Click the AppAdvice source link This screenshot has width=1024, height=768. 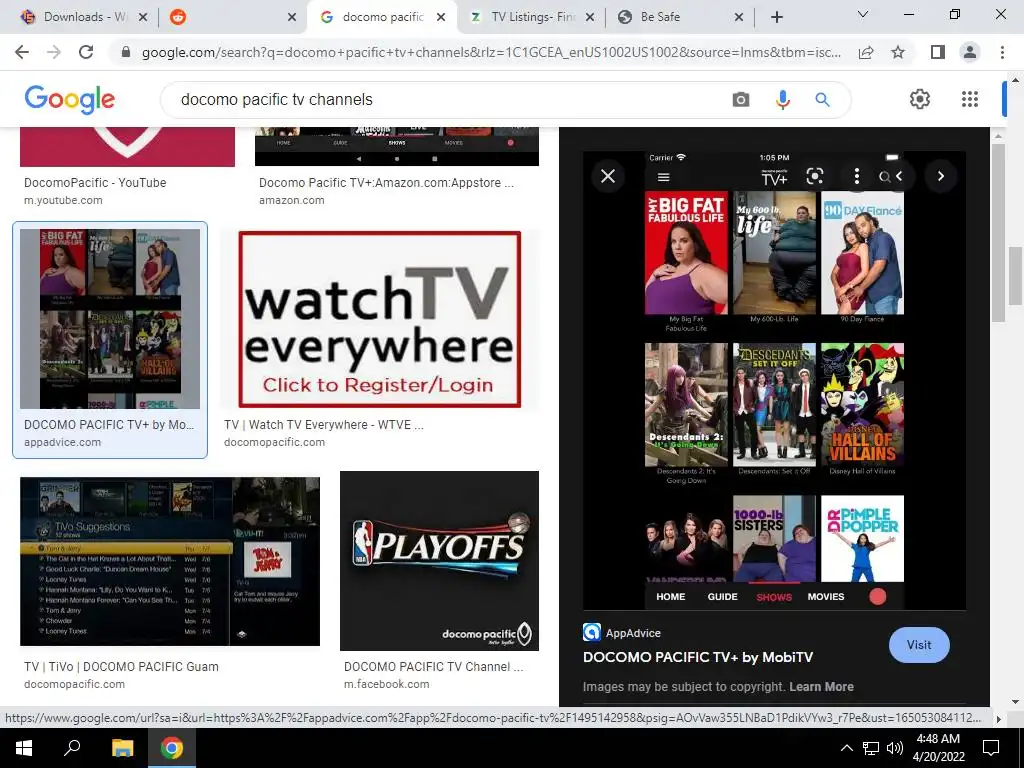click(622, 633)
